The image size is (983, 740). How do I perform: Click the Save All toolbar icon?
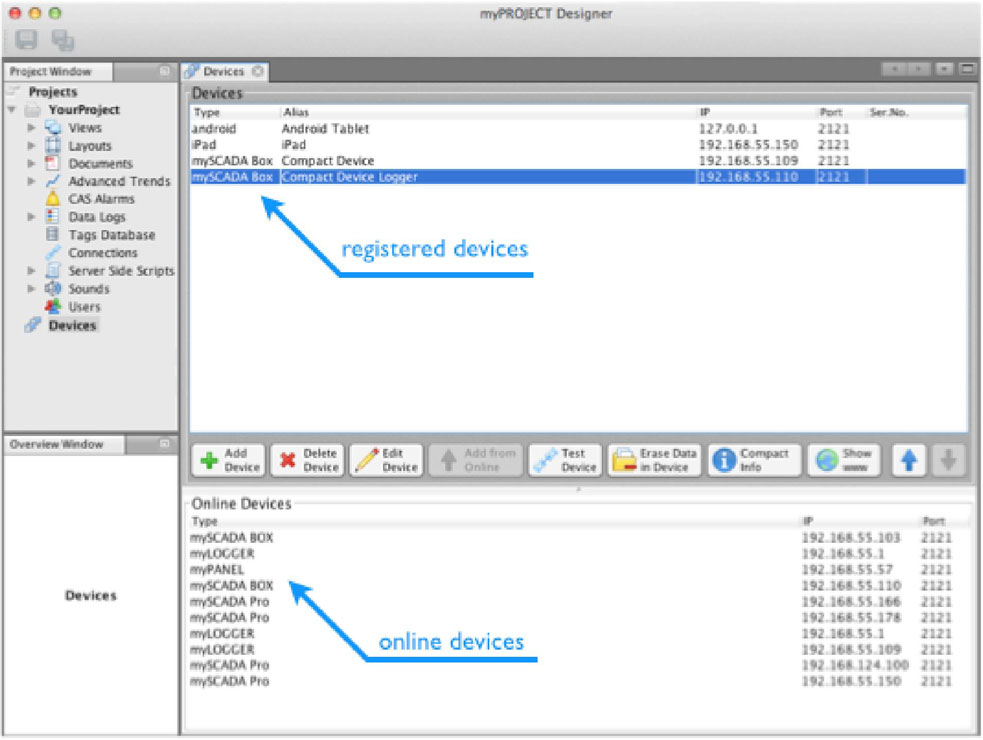pyautogui.click(x=63, y=40)
